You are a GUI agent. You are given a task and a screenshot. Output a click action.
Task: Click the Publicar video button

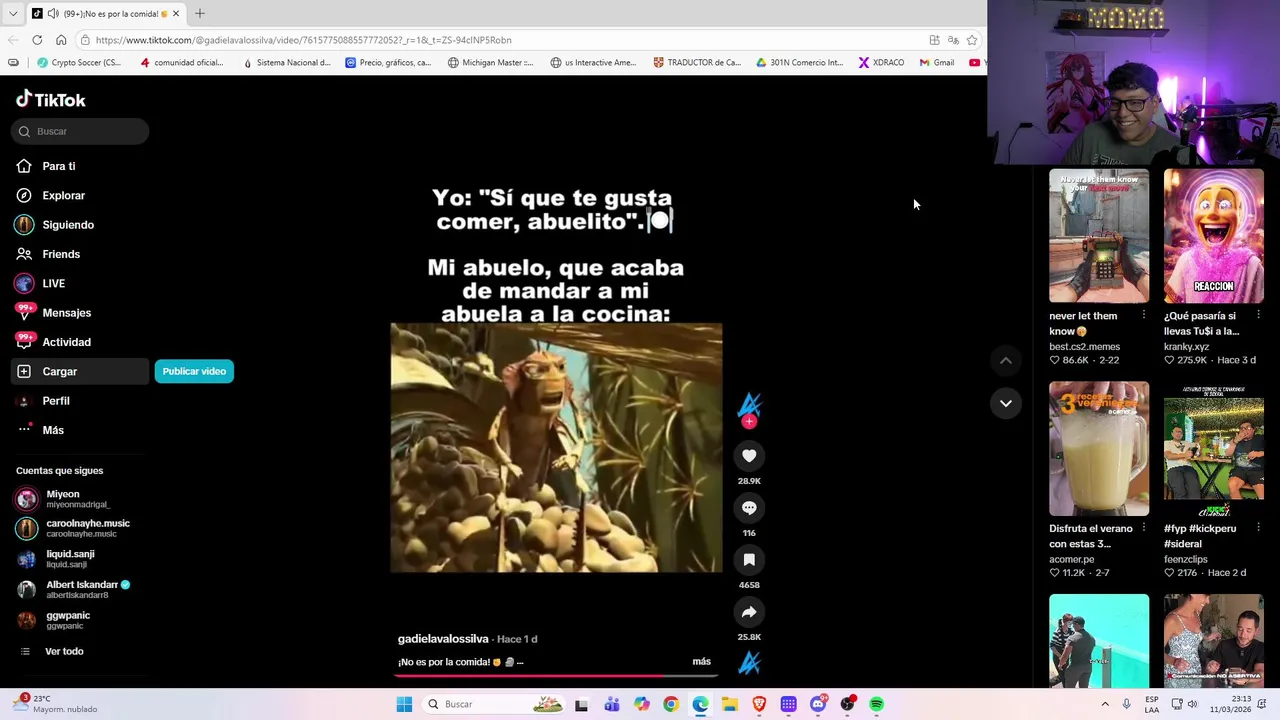(194, 371)
